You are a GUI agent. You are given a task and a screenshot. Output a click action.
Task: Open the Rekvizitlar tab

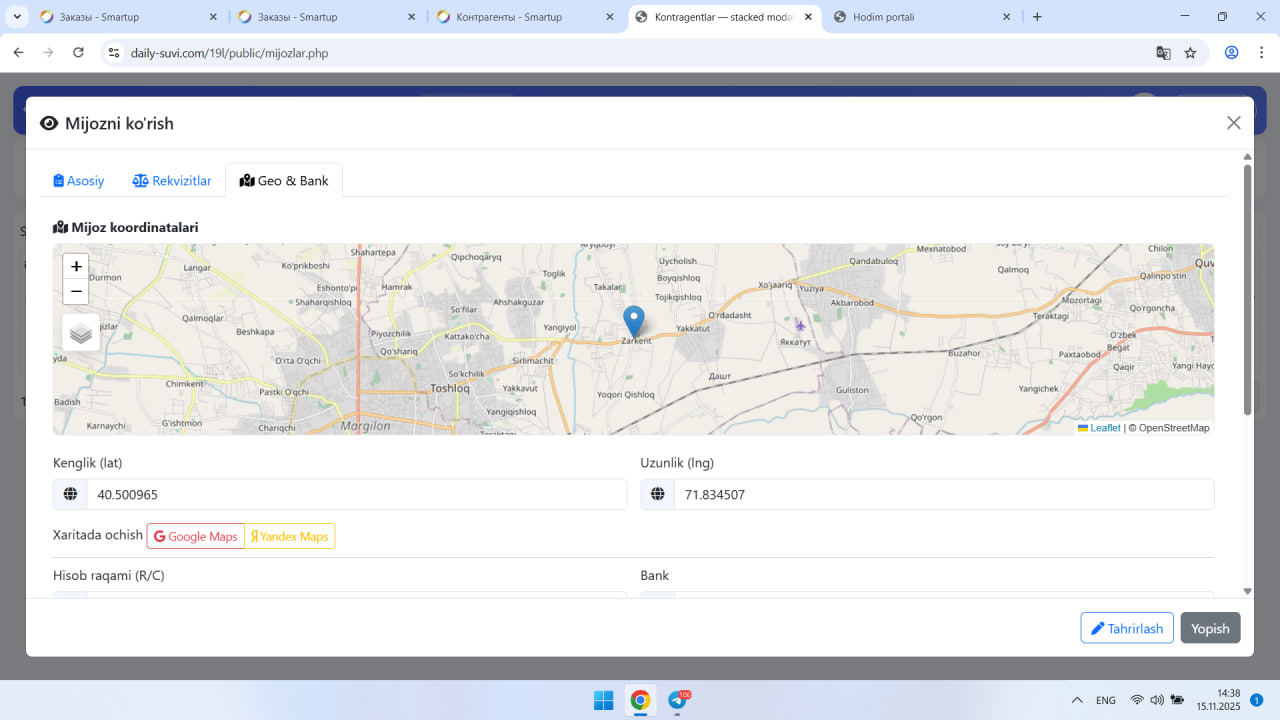click(172, 181)
